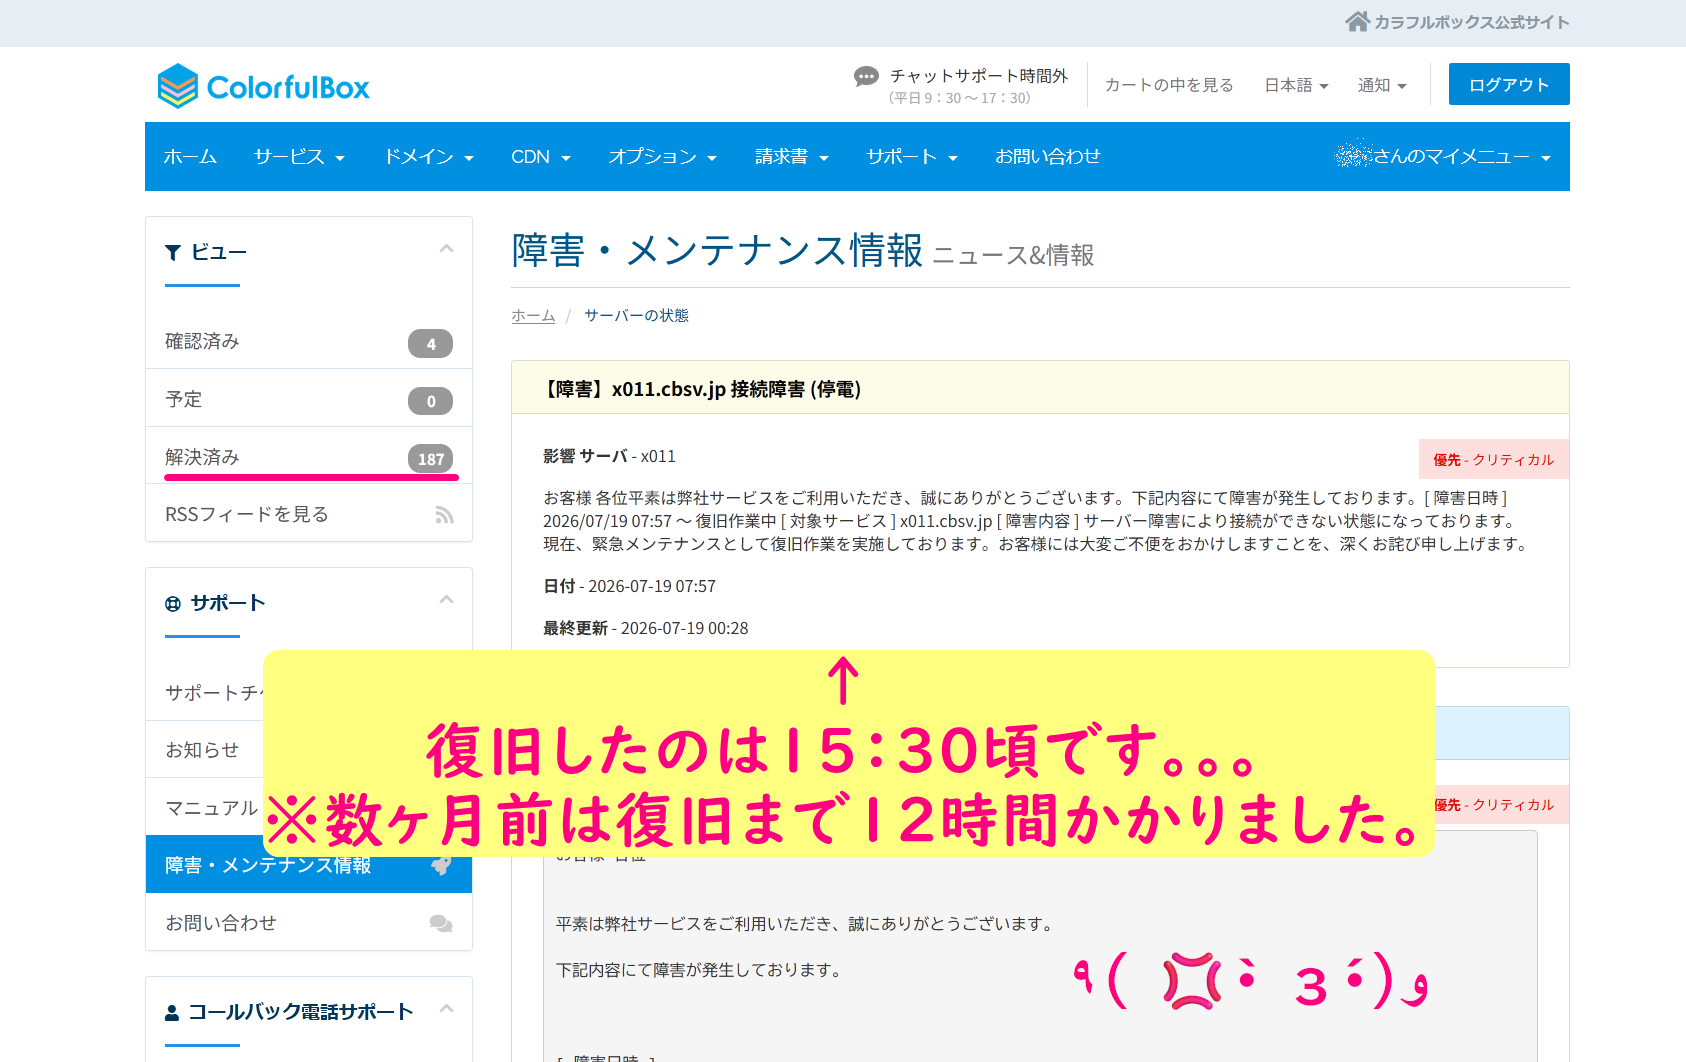This screenshot has height=1062, width=1686.
Task: Open the さんのマイメニュー dropdown
Action: 1443,156
